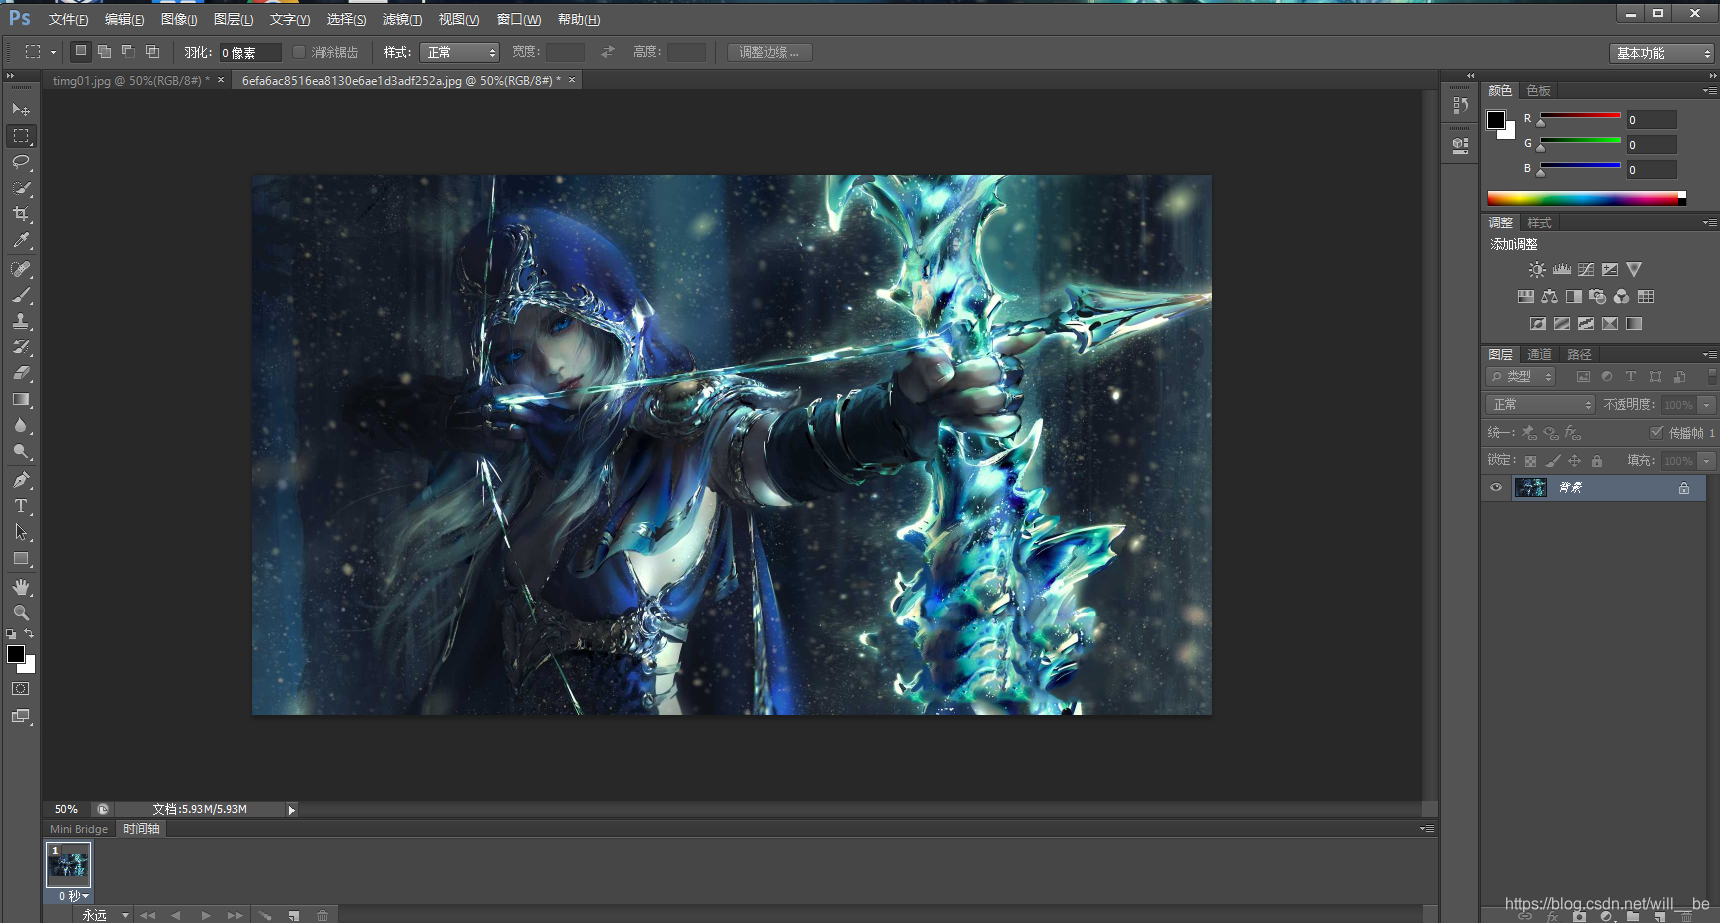This screenshot has width=1720, height=923.
Task: Select the Quick Selection tool
Action: (x=21, y=188)
